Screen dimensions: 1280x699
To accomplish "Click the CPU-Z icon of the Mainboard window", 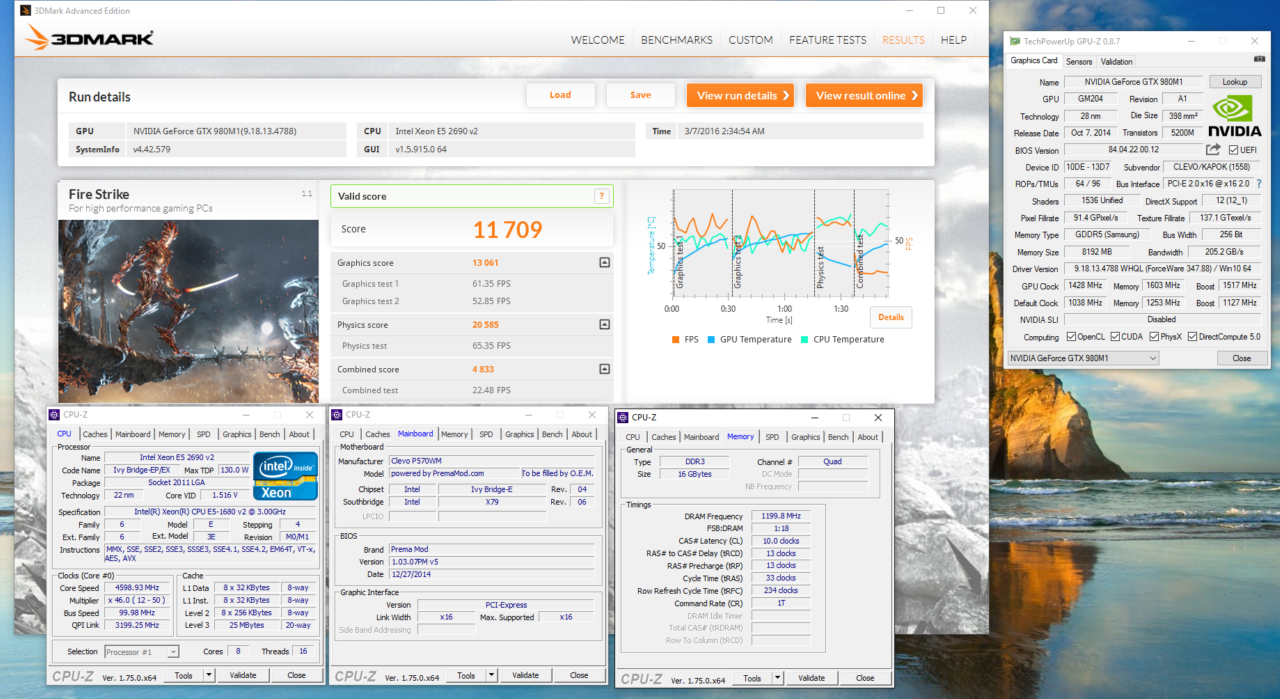I will coord(338,414).
